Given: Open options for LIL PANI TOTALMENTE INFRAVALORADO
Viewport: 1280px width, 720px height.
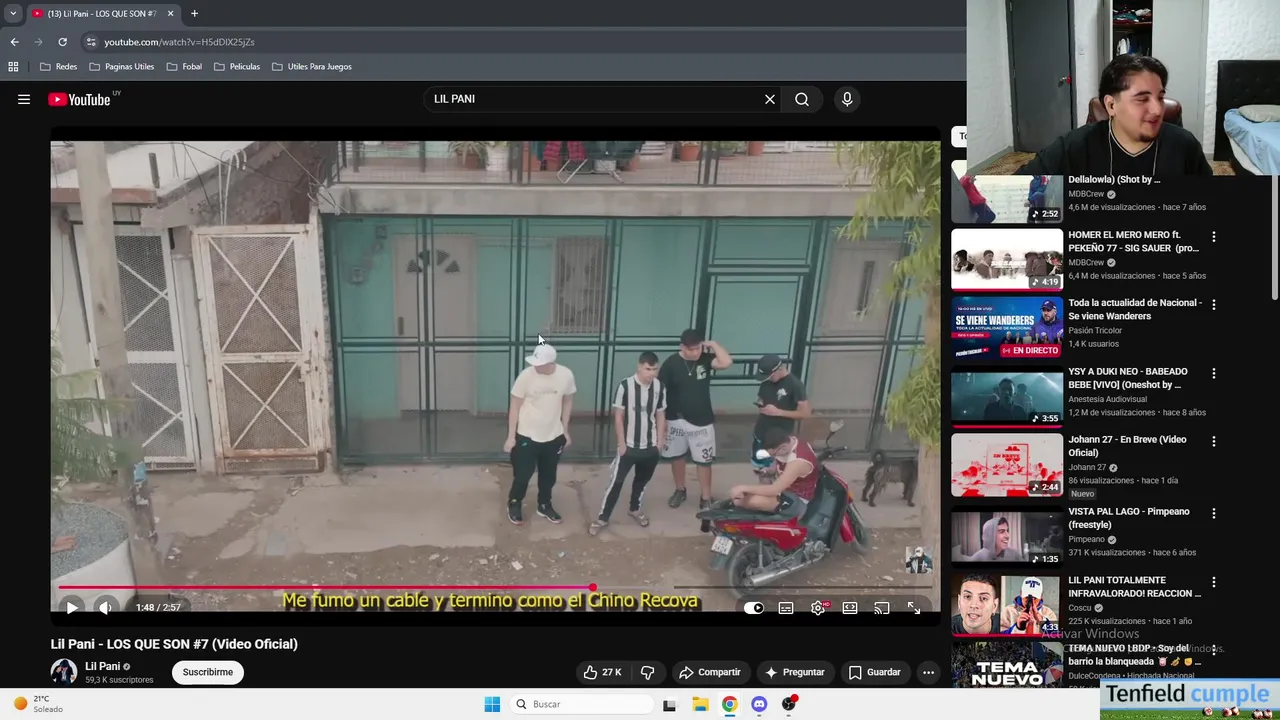Looking at the screenshot, I should (1214, 582).
